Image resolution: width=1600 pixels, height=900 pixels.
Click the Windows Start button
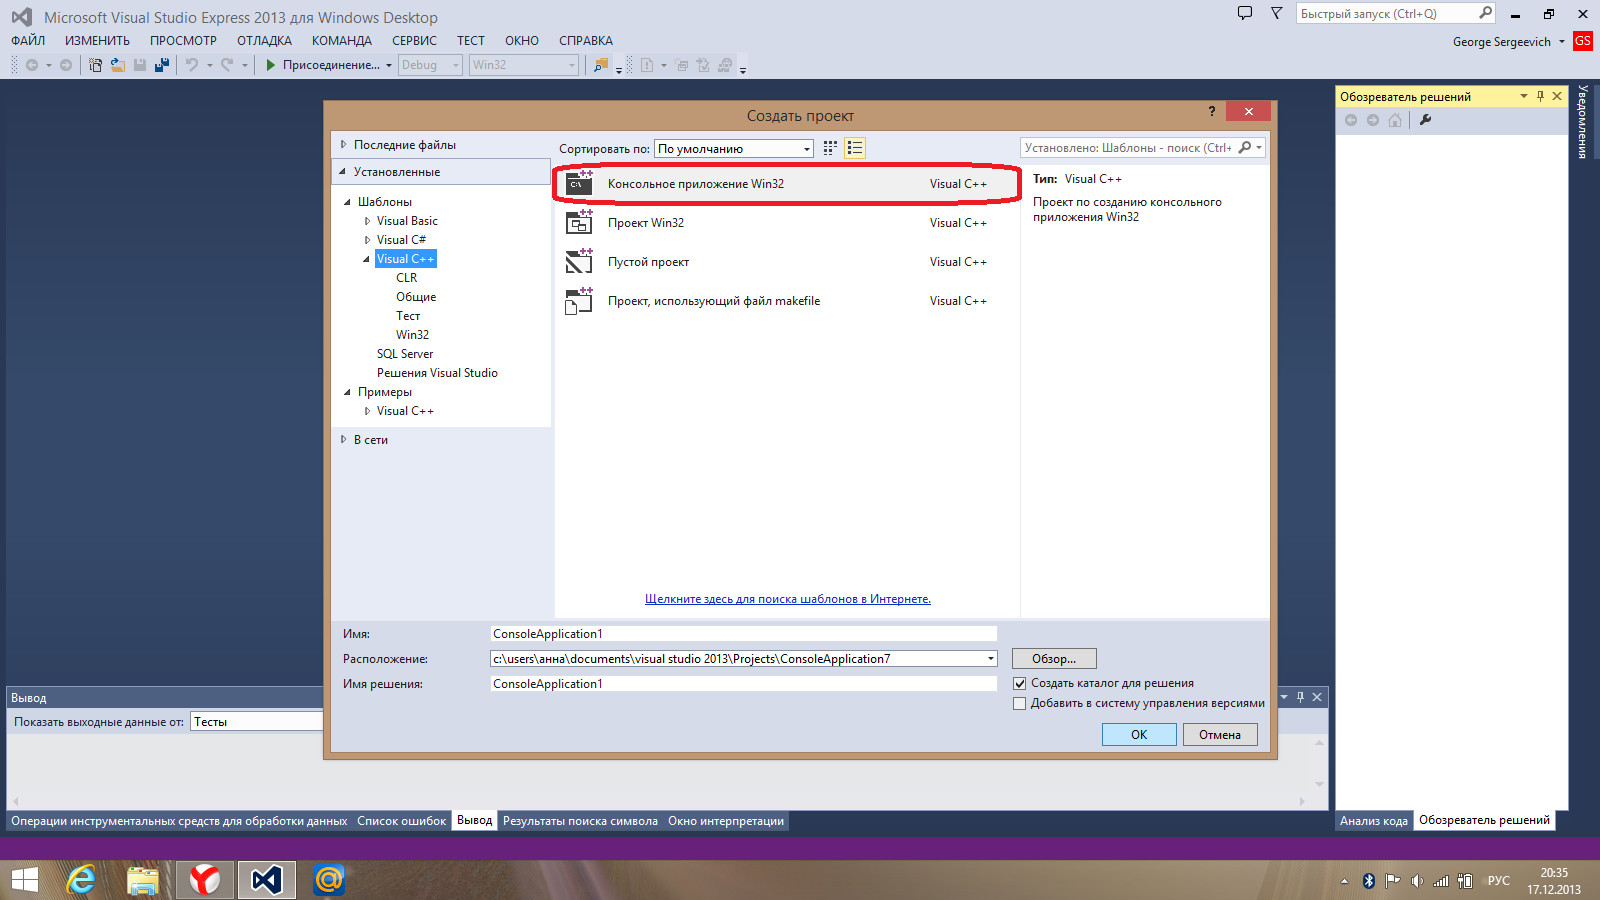[x=24, y=880]
